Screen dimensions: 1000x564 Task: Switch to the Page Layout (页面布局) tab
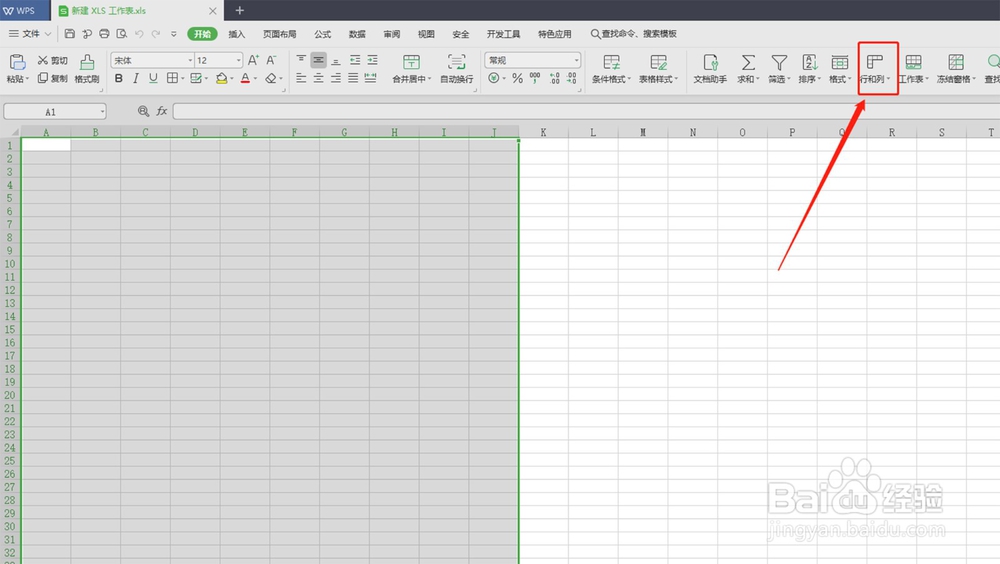click(279, 34)
